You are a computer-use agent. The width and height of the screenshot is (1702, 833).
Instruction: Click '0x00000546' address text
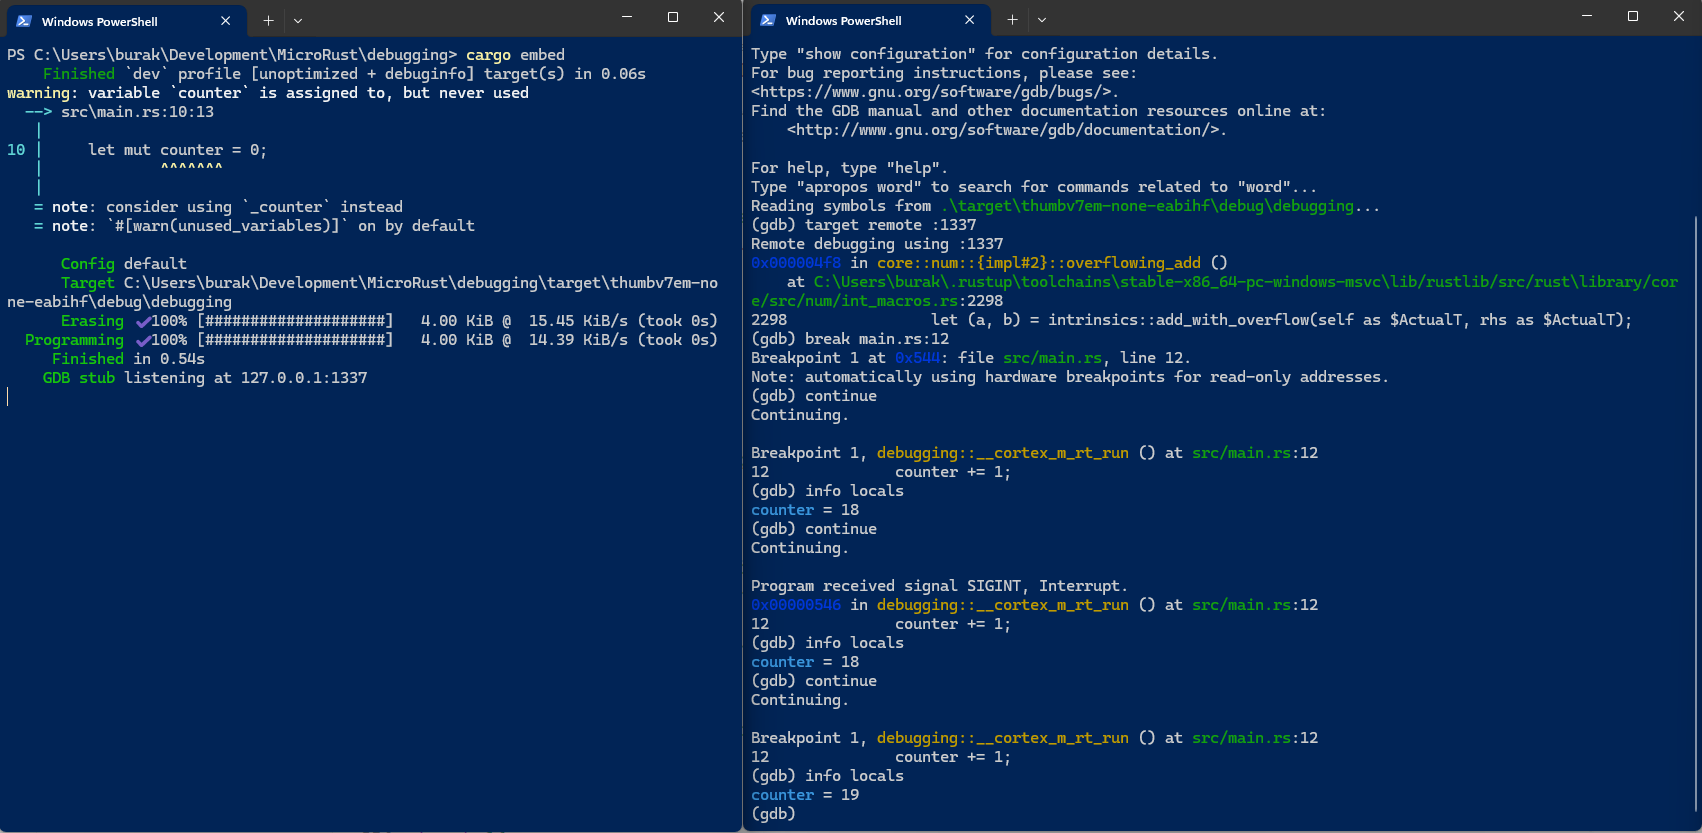click(x=796, y=605)
